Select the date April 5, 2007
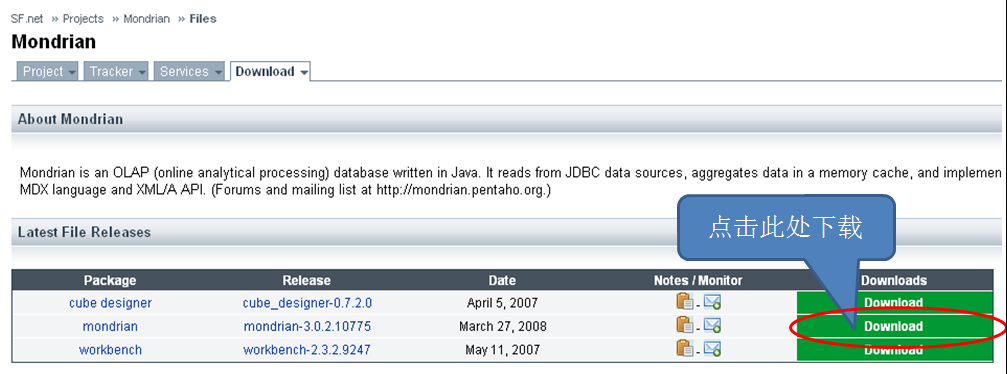1007x374 pixels. (503, 303)
